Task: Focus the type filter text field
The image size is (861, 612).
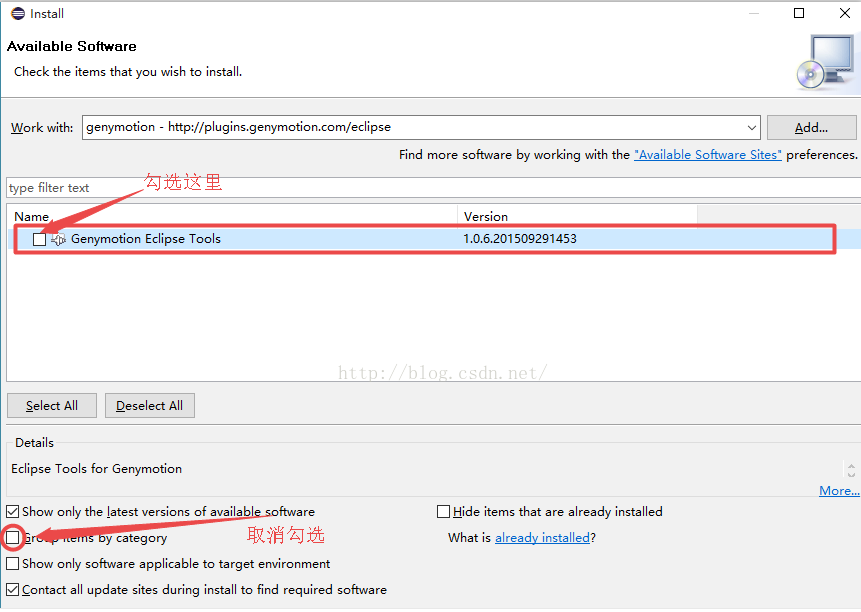Action: pos(434,188)
